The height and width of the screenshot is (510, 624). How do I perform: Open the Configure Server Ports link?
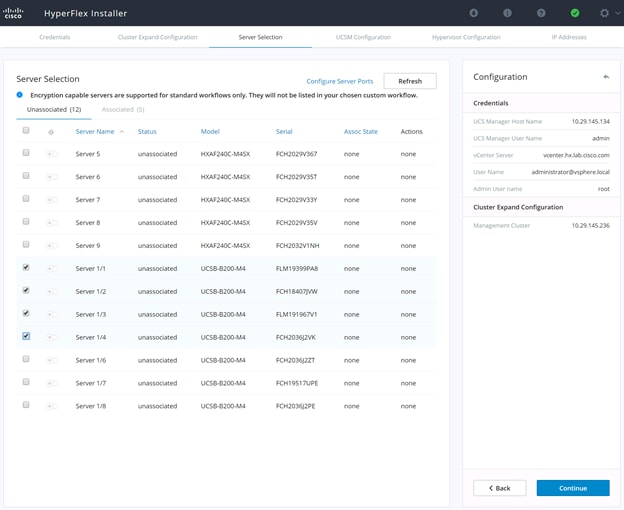(x=340, y=81)
